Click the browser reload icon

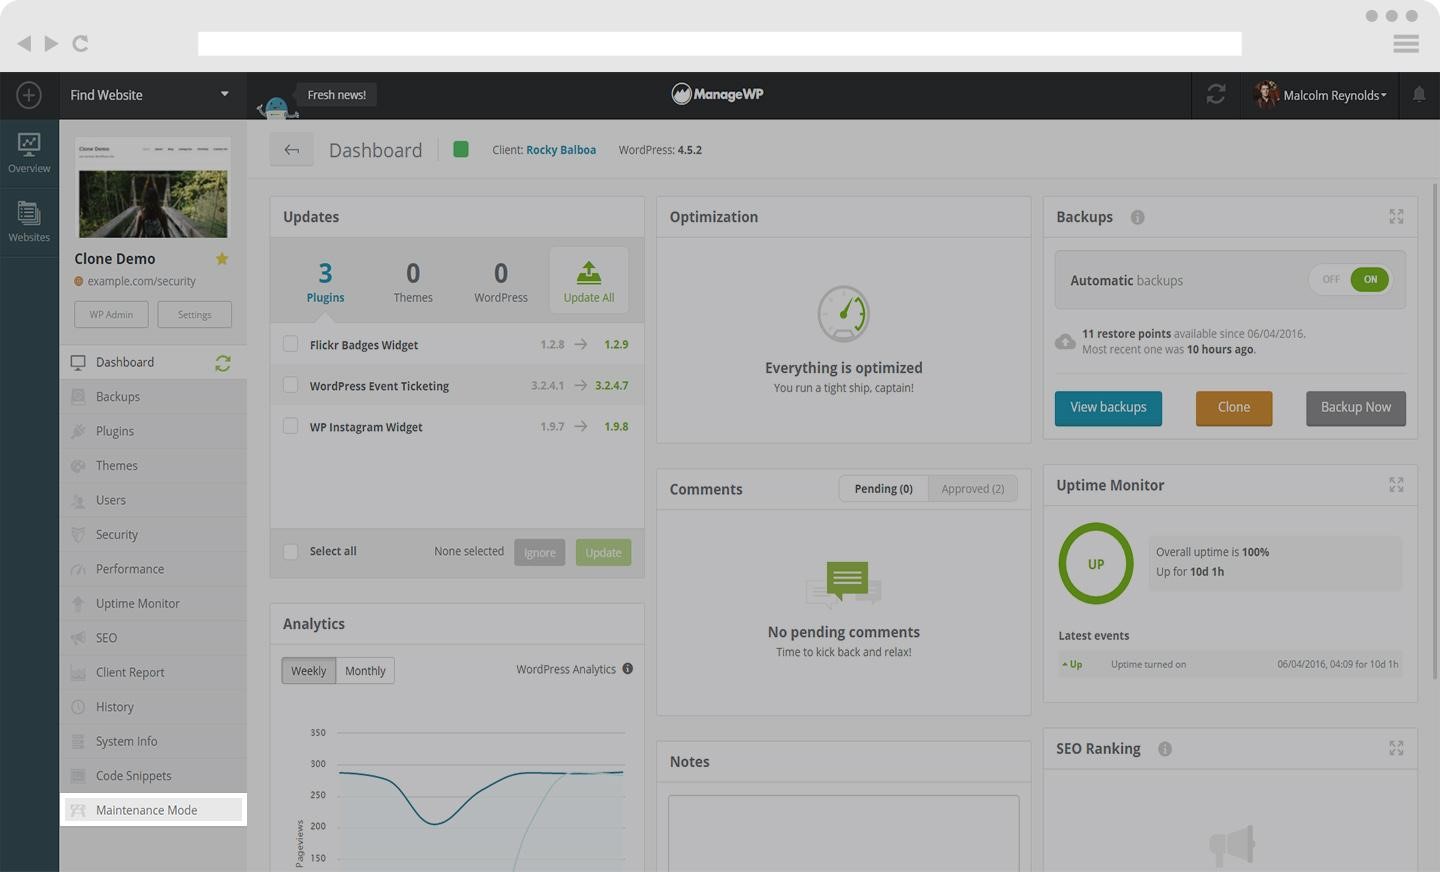(x=81, y=43)
